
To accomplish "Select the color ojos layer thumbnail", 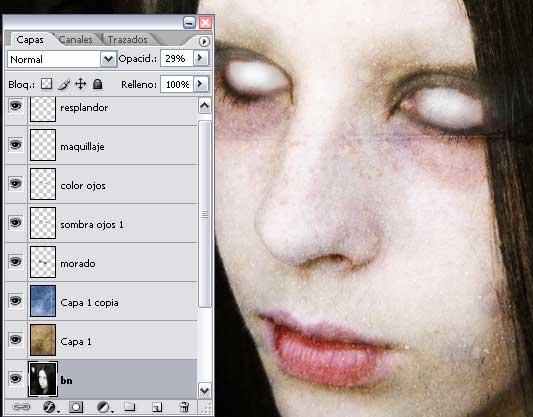I will click(43, 184).
